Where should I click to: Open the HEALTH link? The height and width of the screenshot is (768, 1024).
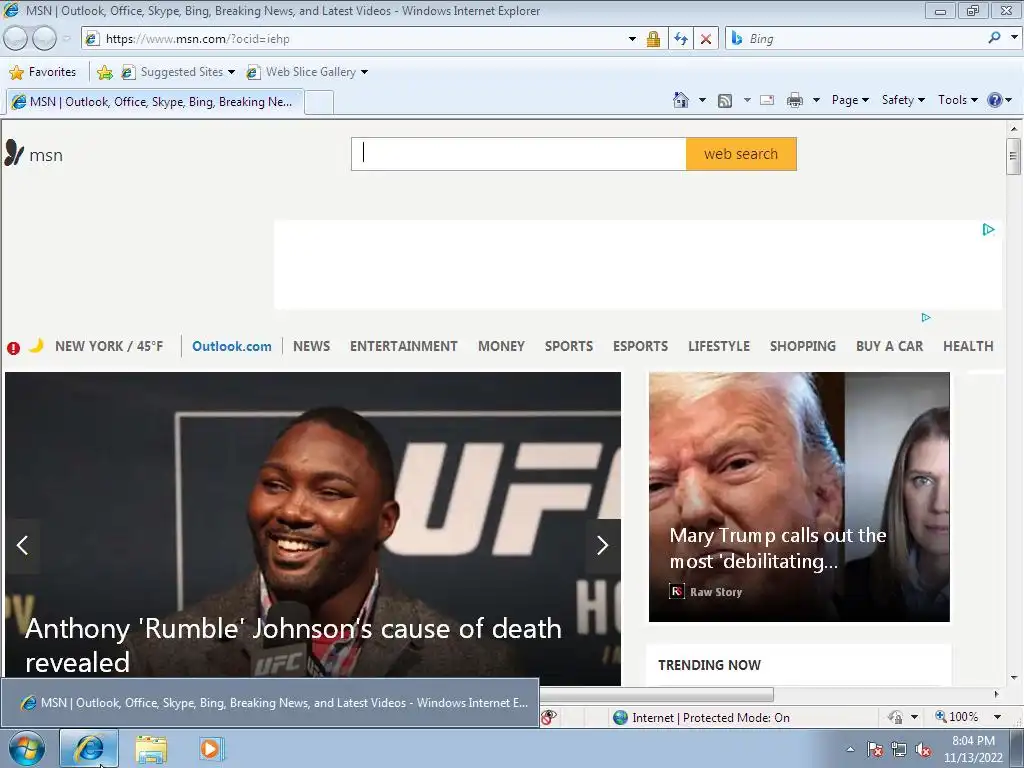point(968,346)
